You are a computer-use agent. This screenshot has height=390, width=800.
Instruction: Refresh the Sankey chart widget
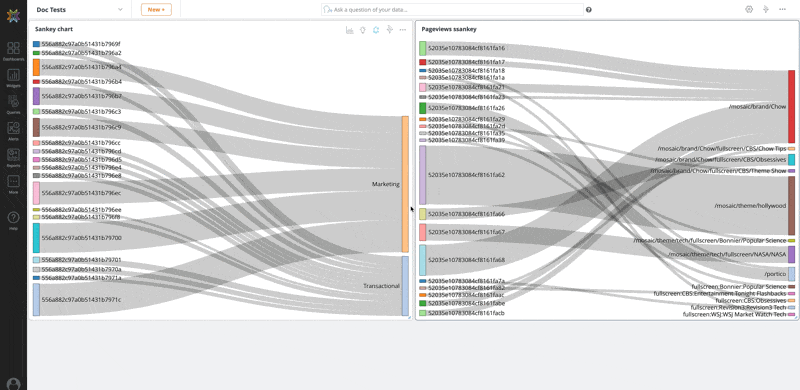tap(376, 30)
